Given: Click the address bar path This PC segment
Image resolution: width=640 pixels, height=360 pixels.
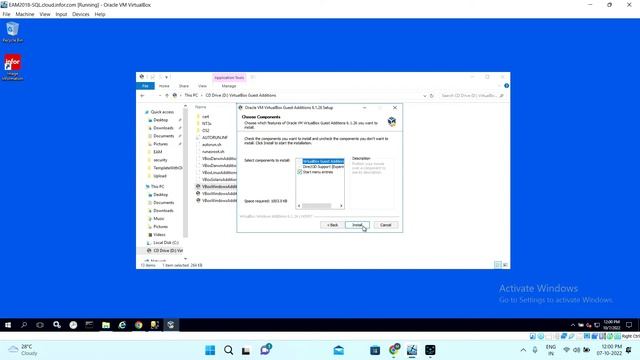Looking at the screenshot, I should click(x=191, y=96).
